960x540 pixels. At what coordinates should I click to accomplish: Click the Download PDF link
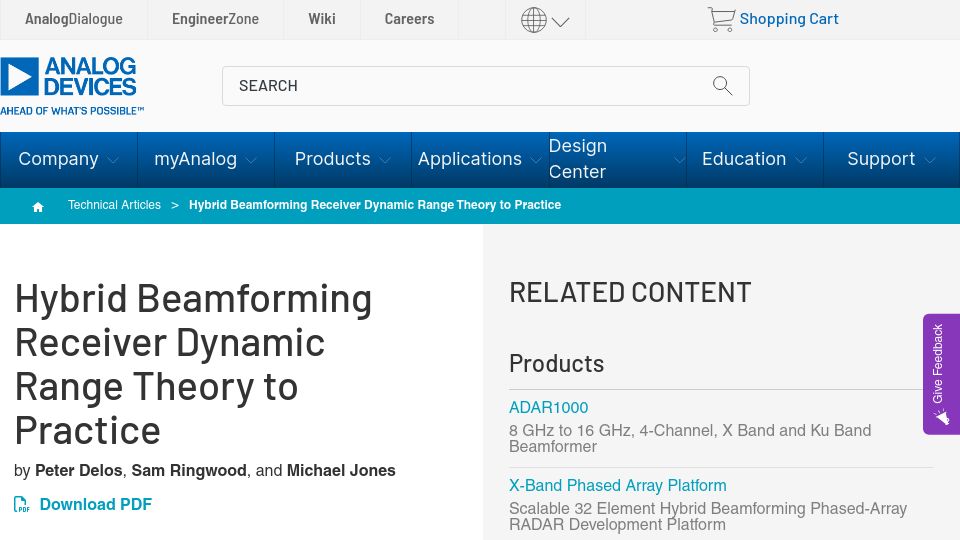96,504
